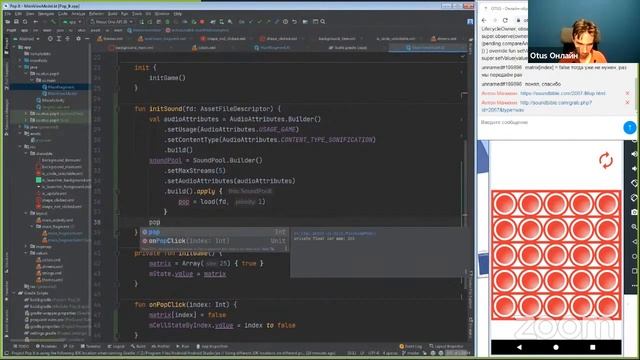Open Project panel gear settings
This screenshot has width=640, height=360.
tap(78, 39)
